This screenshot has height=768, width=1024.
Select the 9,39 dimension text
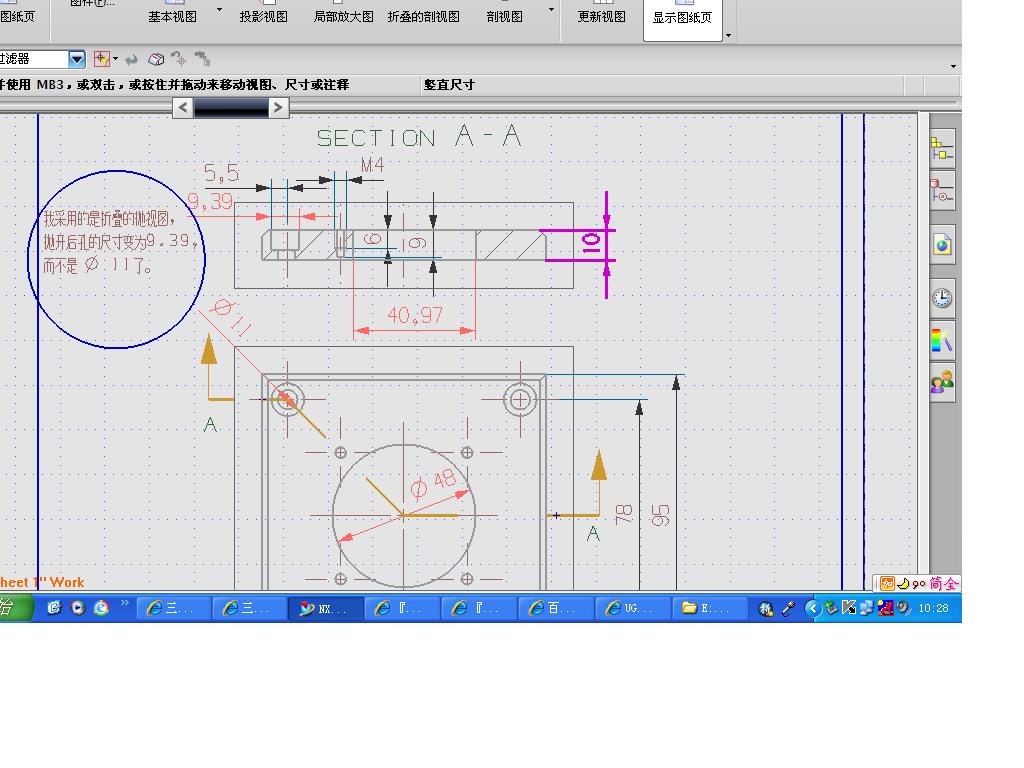(210, 201)
